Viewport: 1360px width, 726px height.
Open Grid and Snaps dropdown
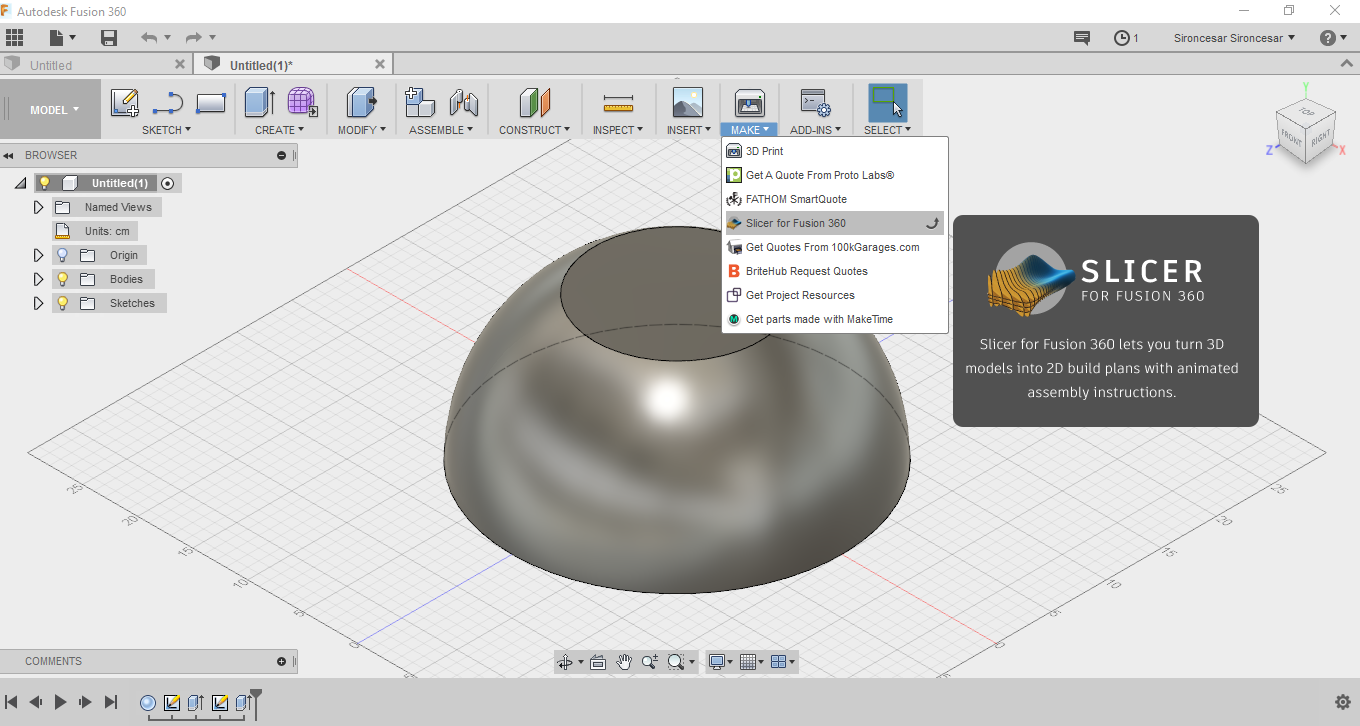[751, 662]
